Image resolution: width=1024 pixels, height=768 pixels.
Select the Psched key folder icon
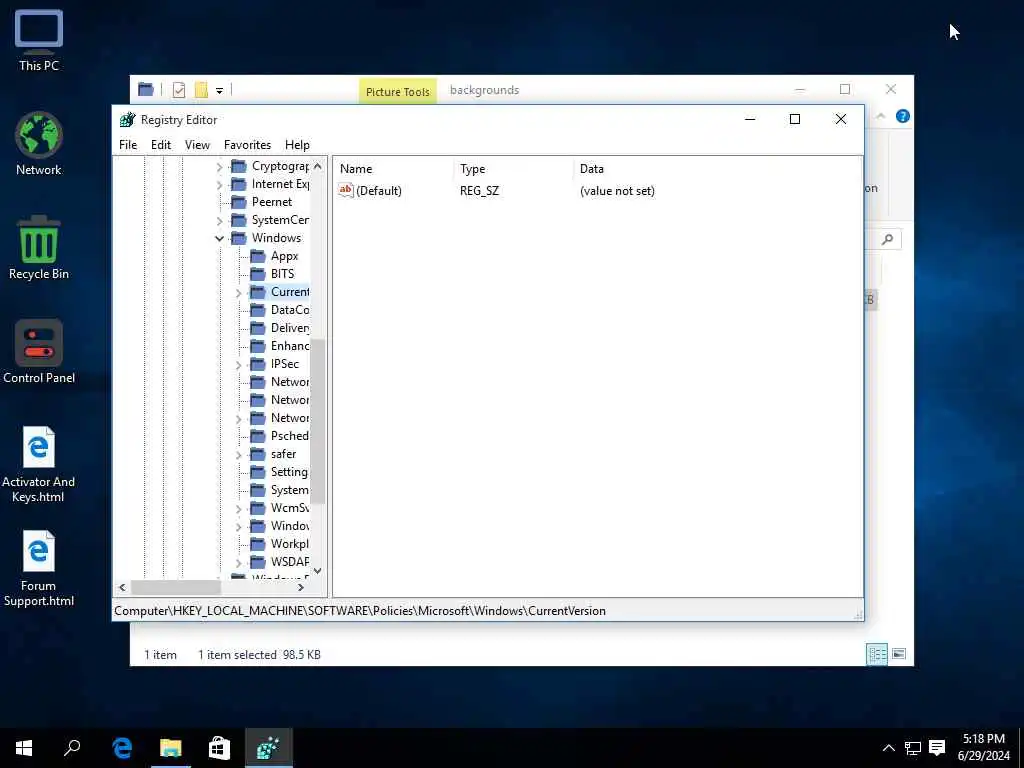(258, 436)
